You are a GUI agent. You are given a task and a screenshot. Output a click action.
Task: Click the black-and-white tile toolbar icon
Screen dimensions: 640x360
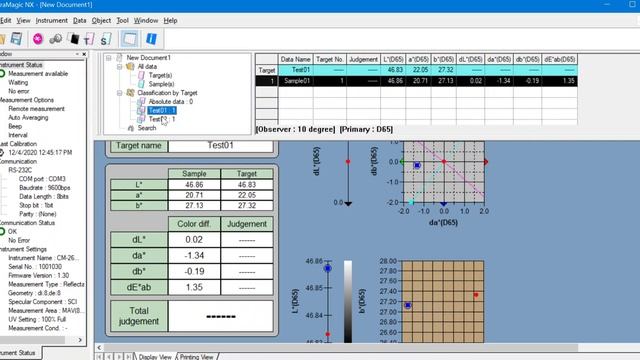click(x=73, y=39)
